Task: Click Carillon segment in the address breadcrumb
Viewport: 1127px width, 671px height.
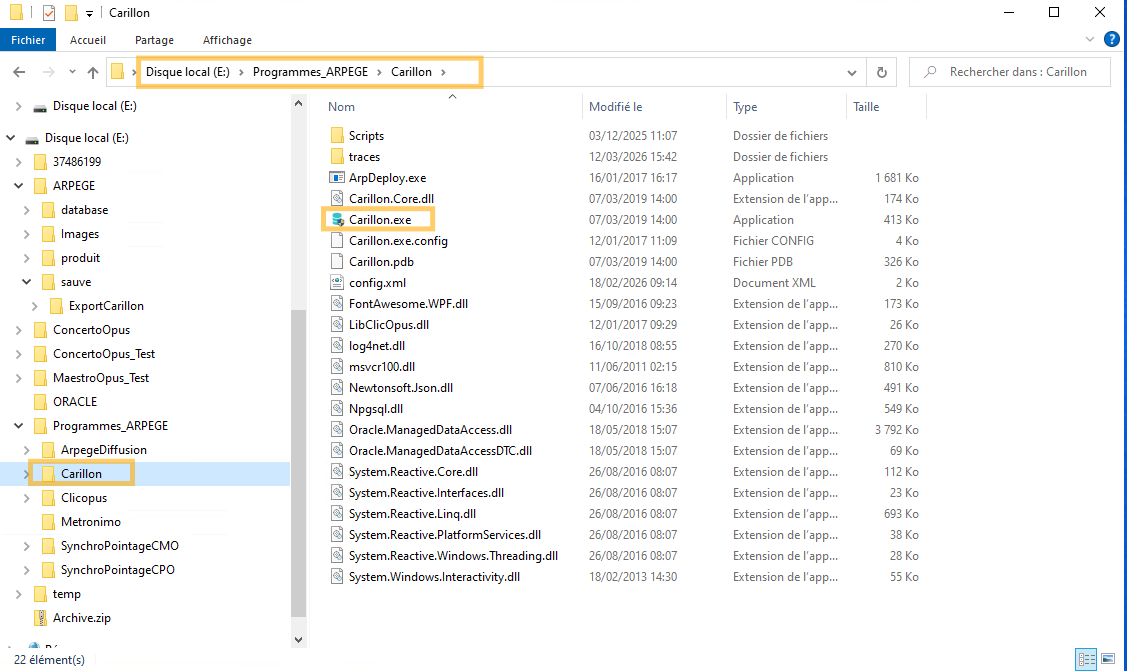Action: [411, 72]
